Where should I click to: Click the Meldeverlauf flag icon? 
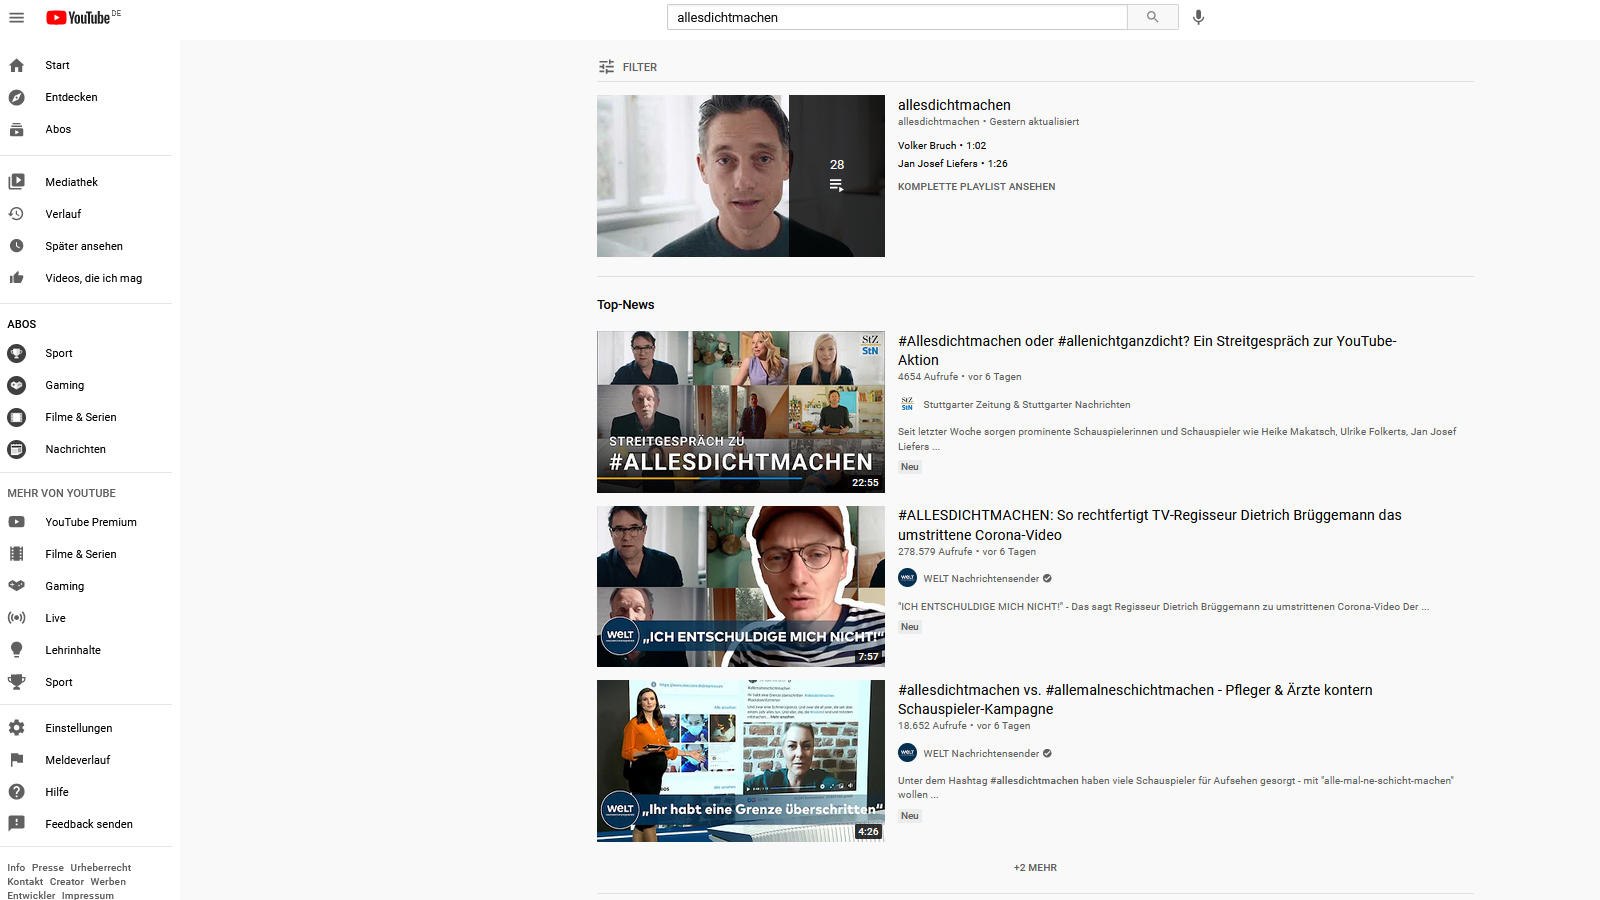click(16, 760)
